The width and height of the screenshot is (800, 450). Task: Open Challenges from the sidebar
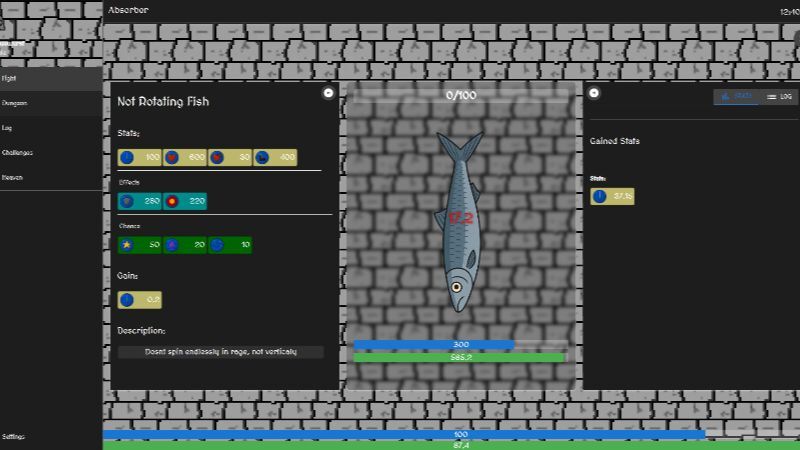18,153
